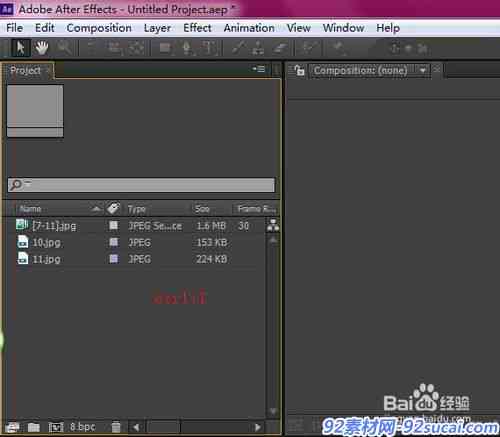Click the 8 bpc color depth button

83,427
